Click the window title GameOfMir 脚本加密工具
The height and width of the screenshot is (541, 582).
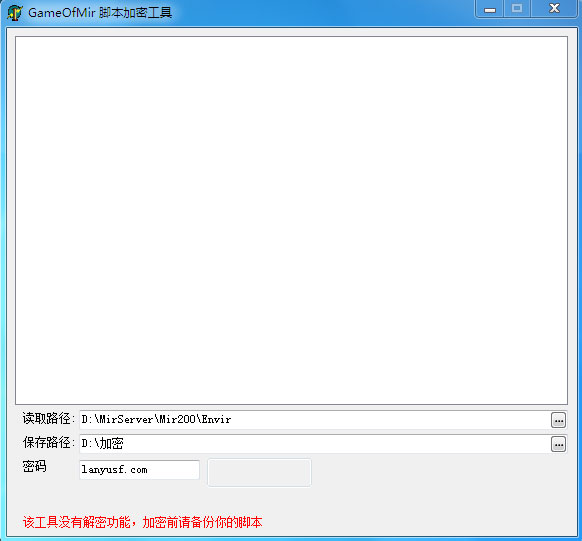pyautogui.click(x=100, y=13)
